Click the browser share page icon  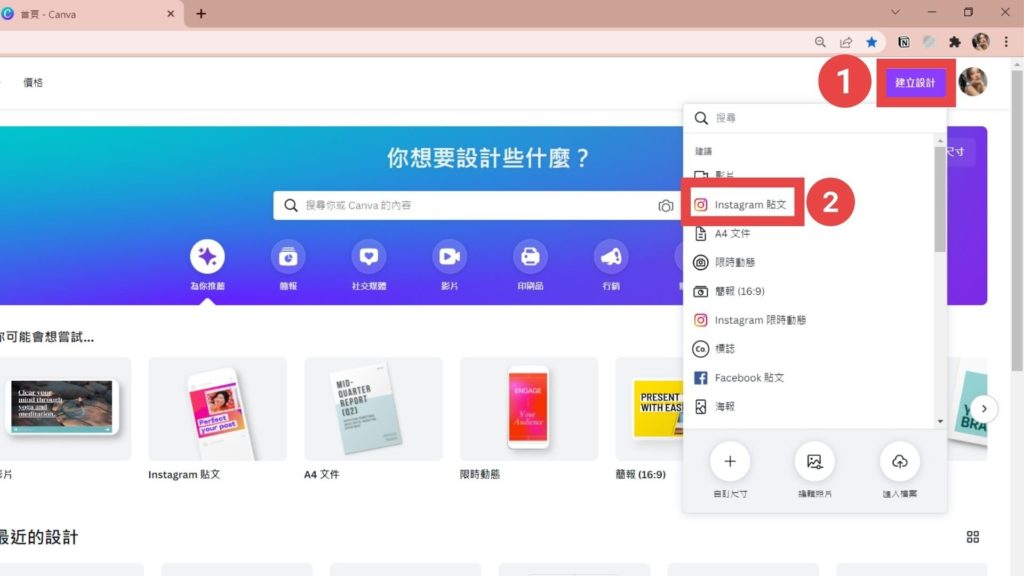(x=846, y=42)
